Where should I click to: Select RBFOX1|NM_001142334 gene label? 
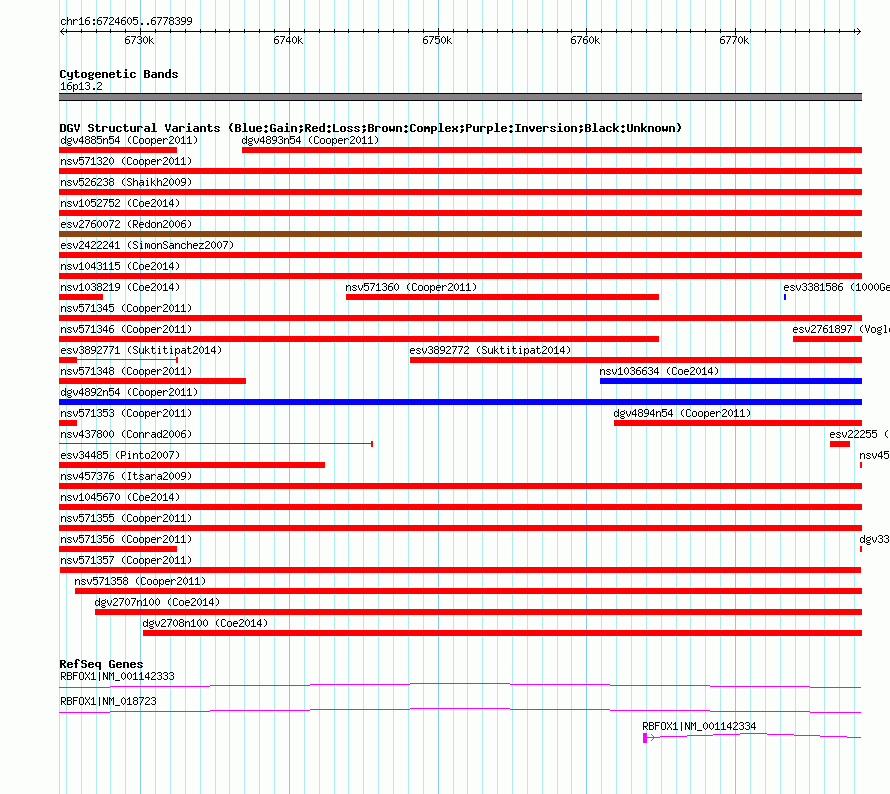[699, 726]
